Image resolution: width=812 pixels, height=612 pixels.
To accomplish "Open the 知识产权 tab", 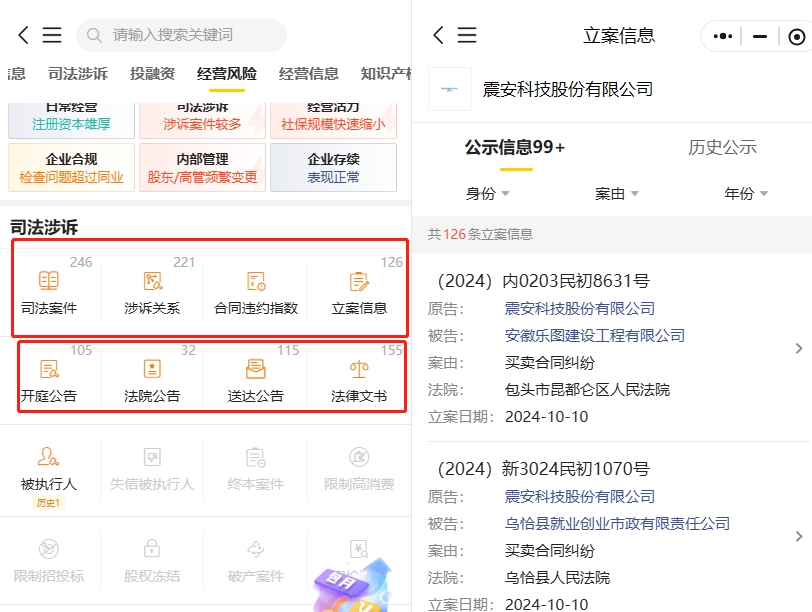I will [386, 74].
